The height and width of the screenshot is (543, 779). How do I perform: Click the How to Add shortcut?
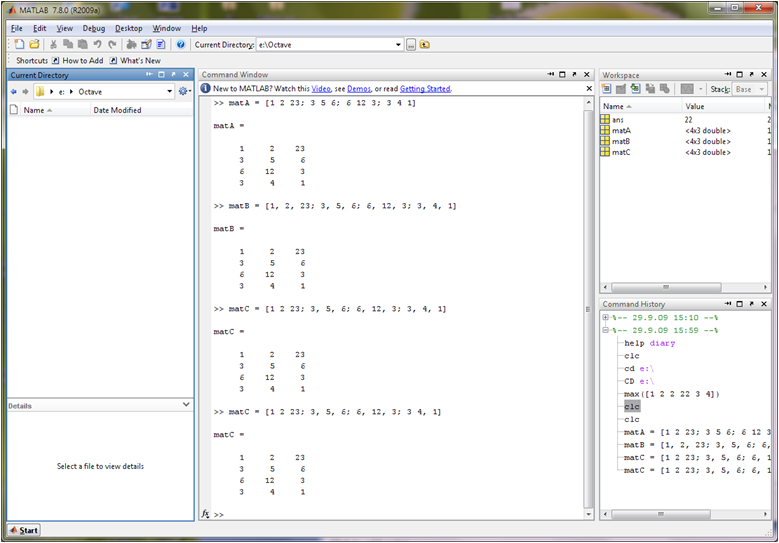[78, 61]
